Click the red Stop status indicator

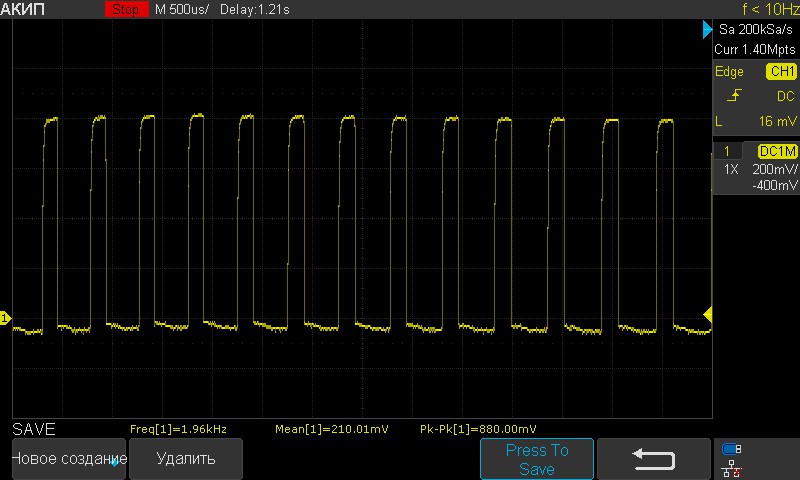click(x=127, y=9)
